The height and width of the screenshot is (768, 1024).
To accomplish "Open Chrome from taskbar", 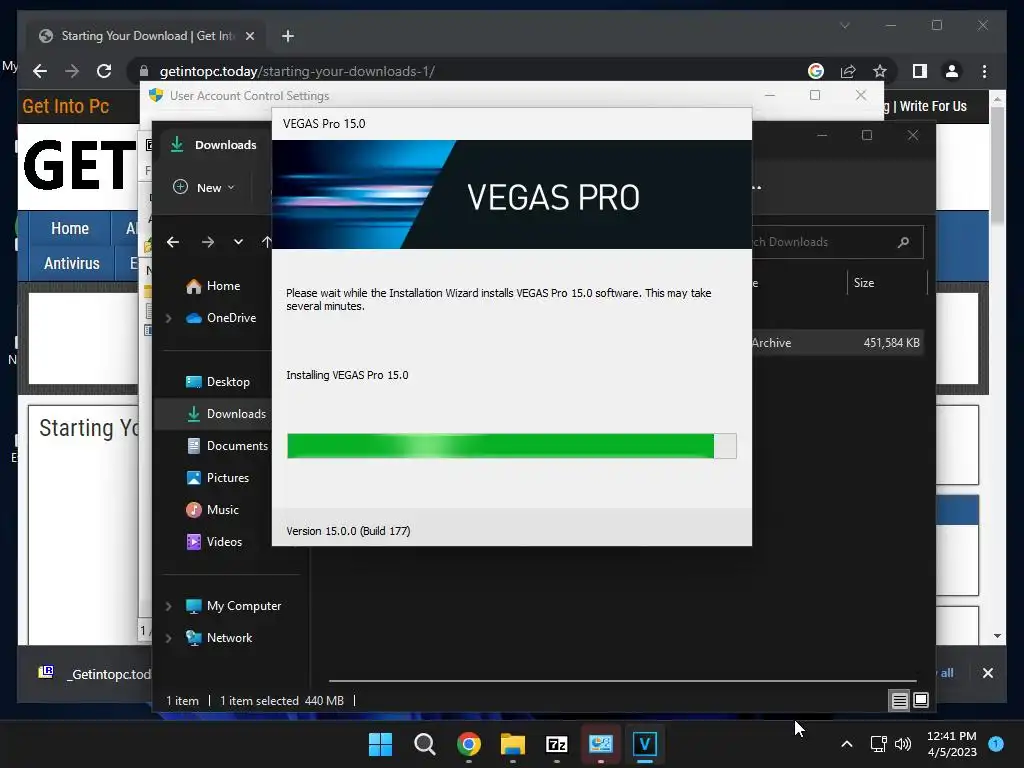I will [x=469, y=744].
